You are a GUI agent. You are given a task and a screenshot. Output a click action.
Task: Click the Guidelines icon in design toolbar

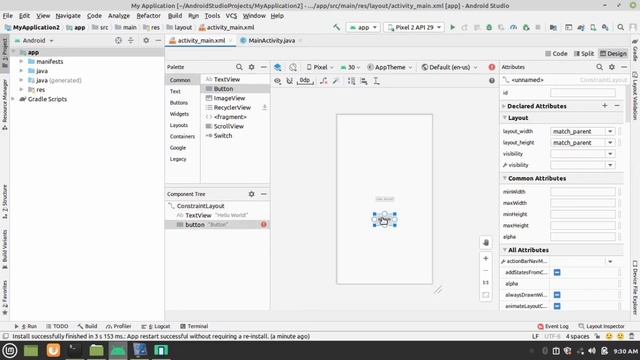click(376, 81)
